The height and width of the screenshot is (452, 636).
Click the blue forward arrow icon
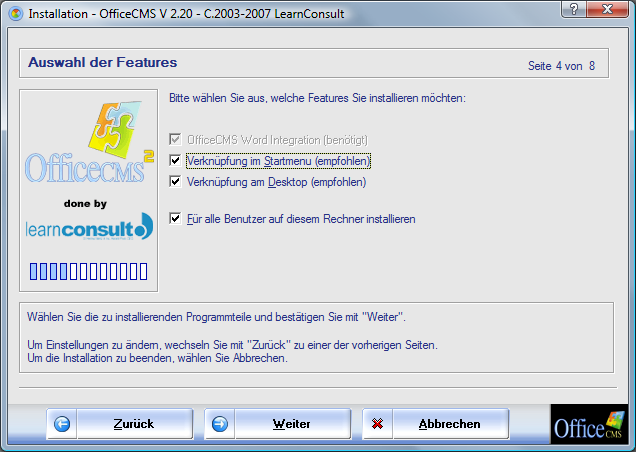(219, 424)
